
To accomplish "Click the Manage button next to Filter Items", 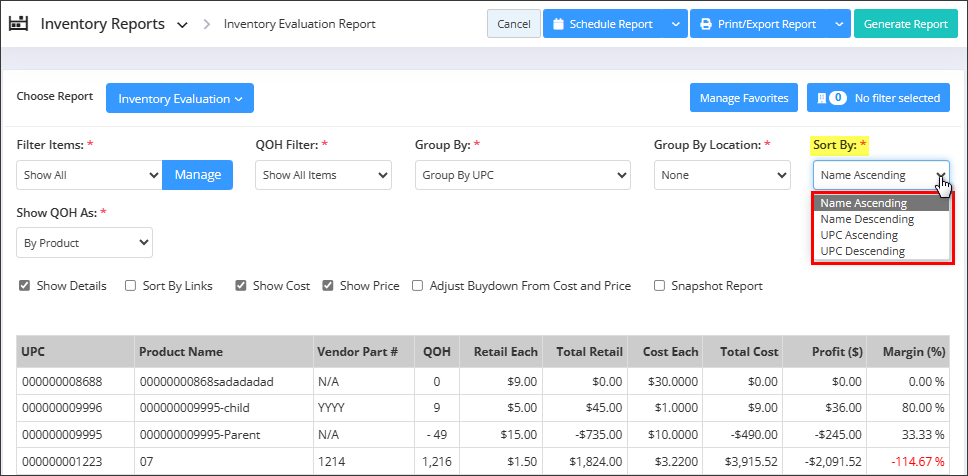I will (x=198, y=175).
